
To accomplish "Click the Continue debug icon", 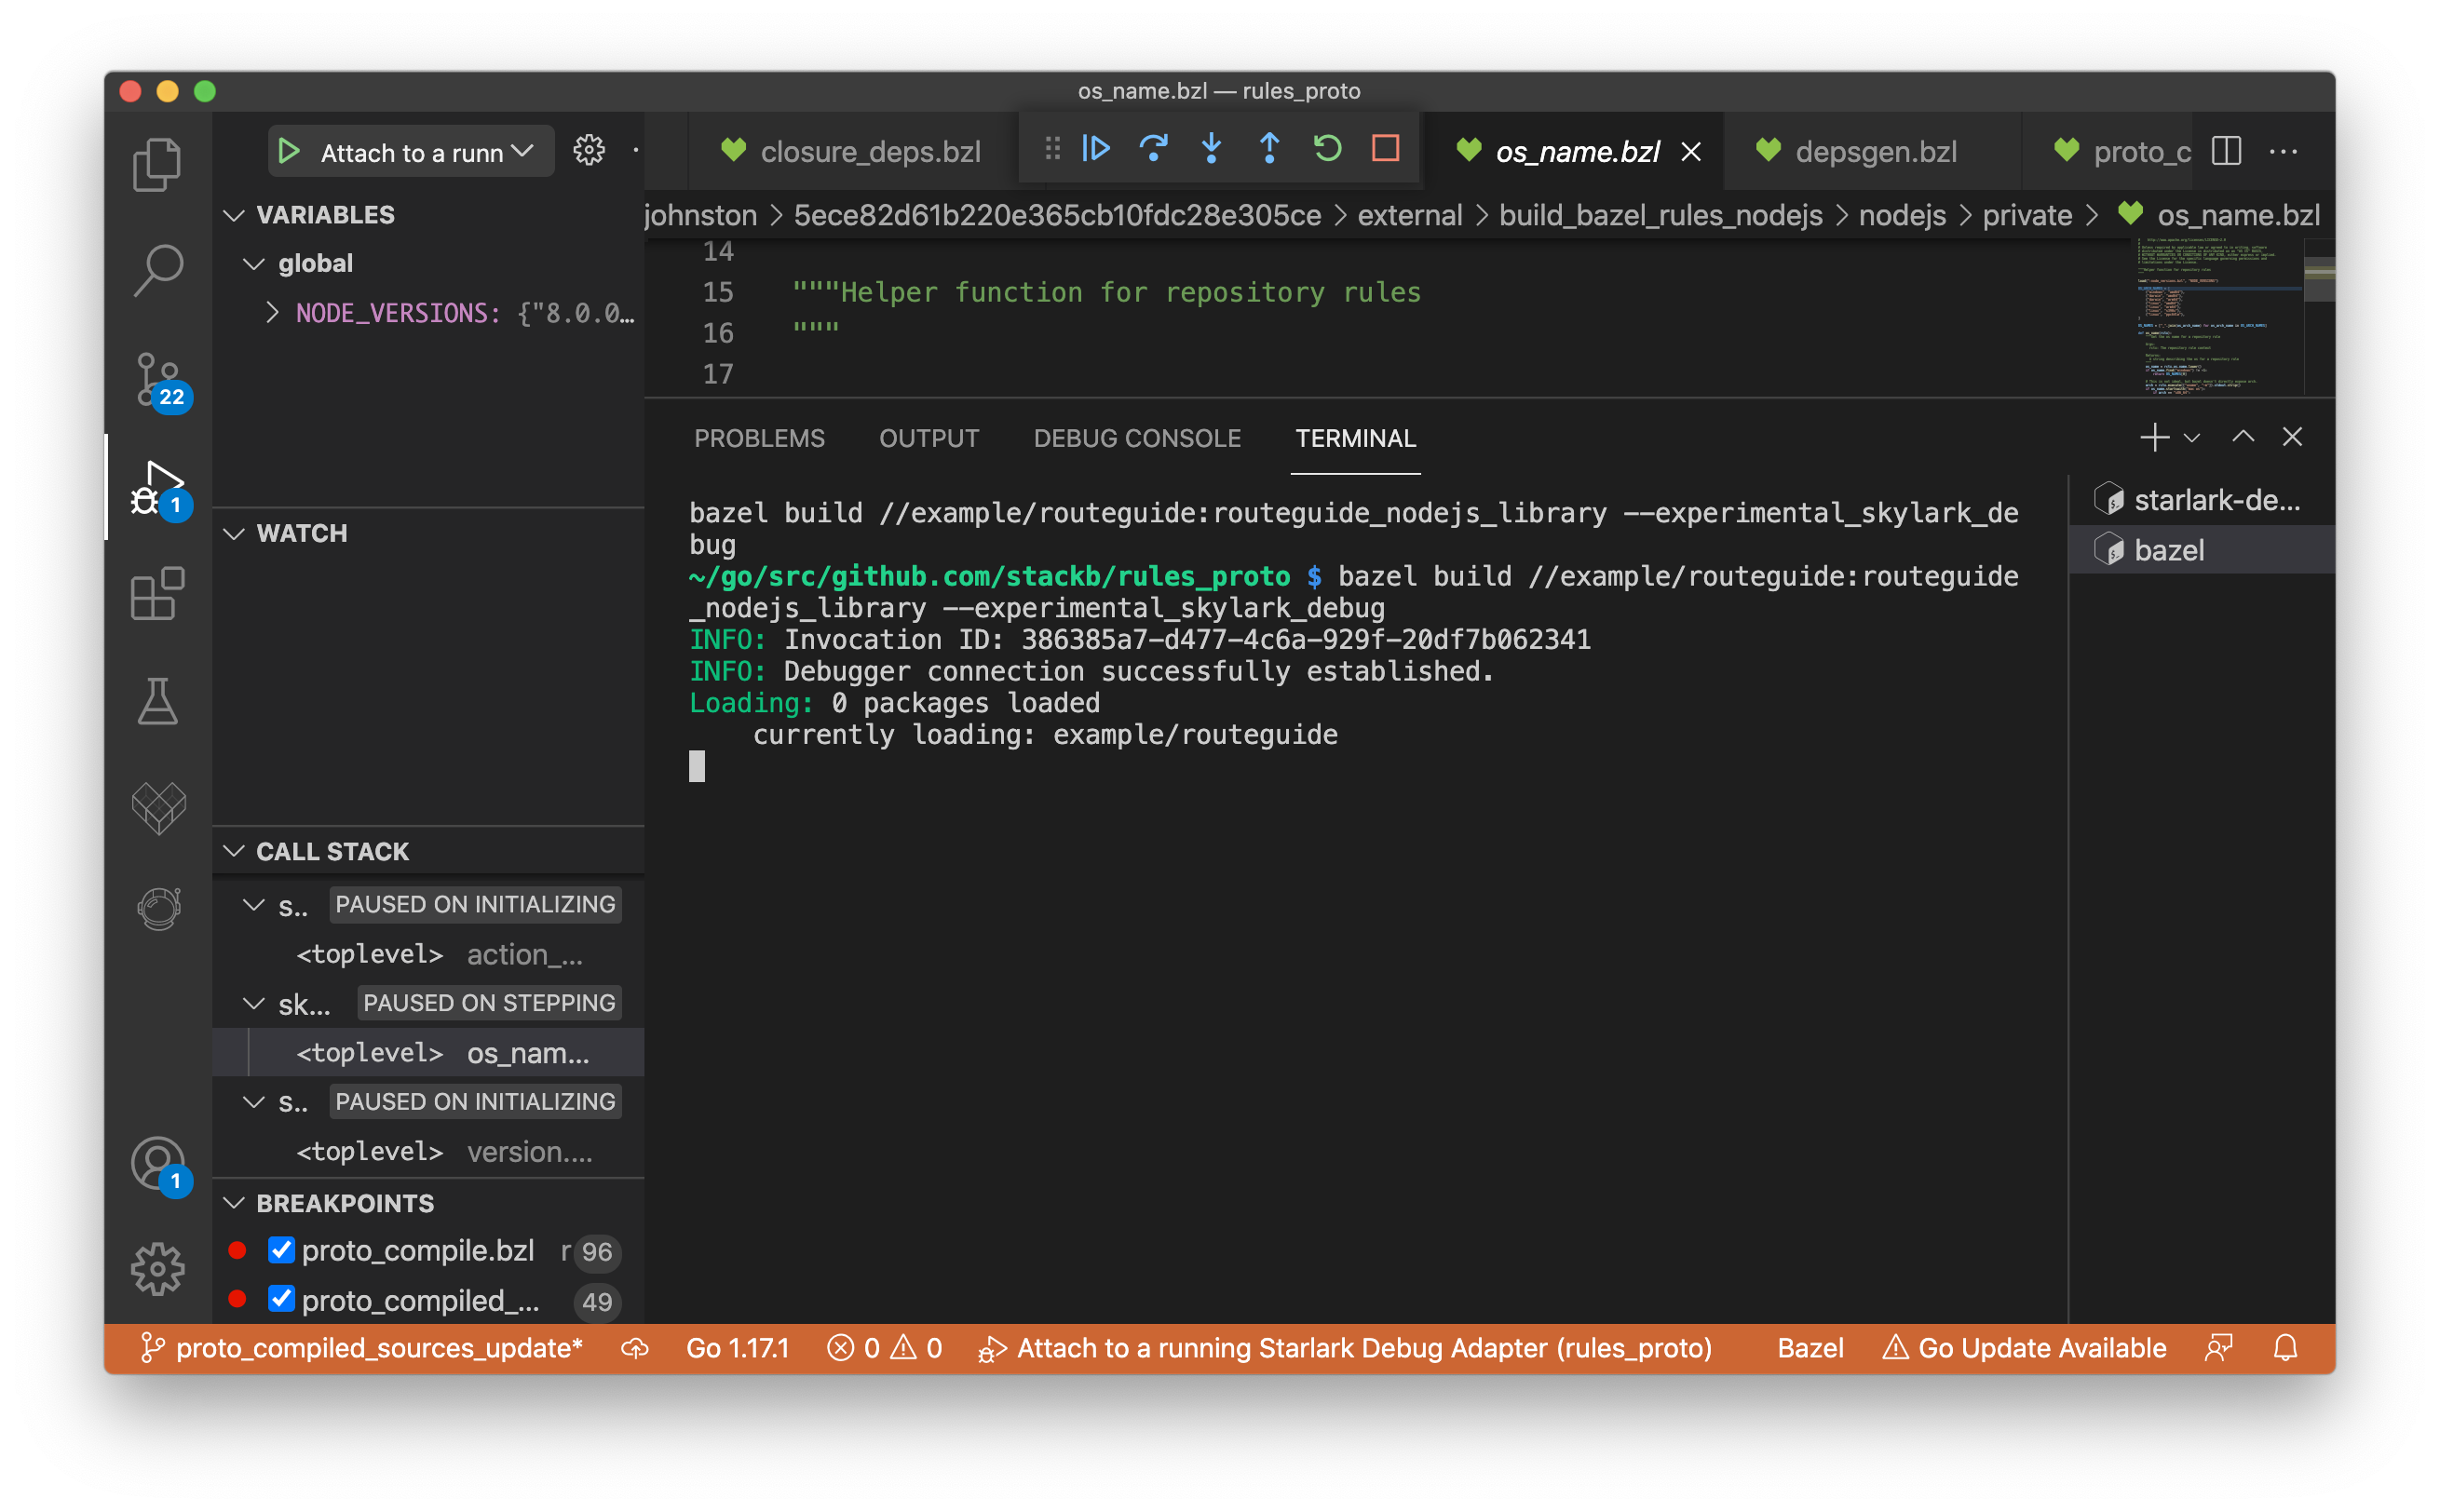I will point(1097,148).
